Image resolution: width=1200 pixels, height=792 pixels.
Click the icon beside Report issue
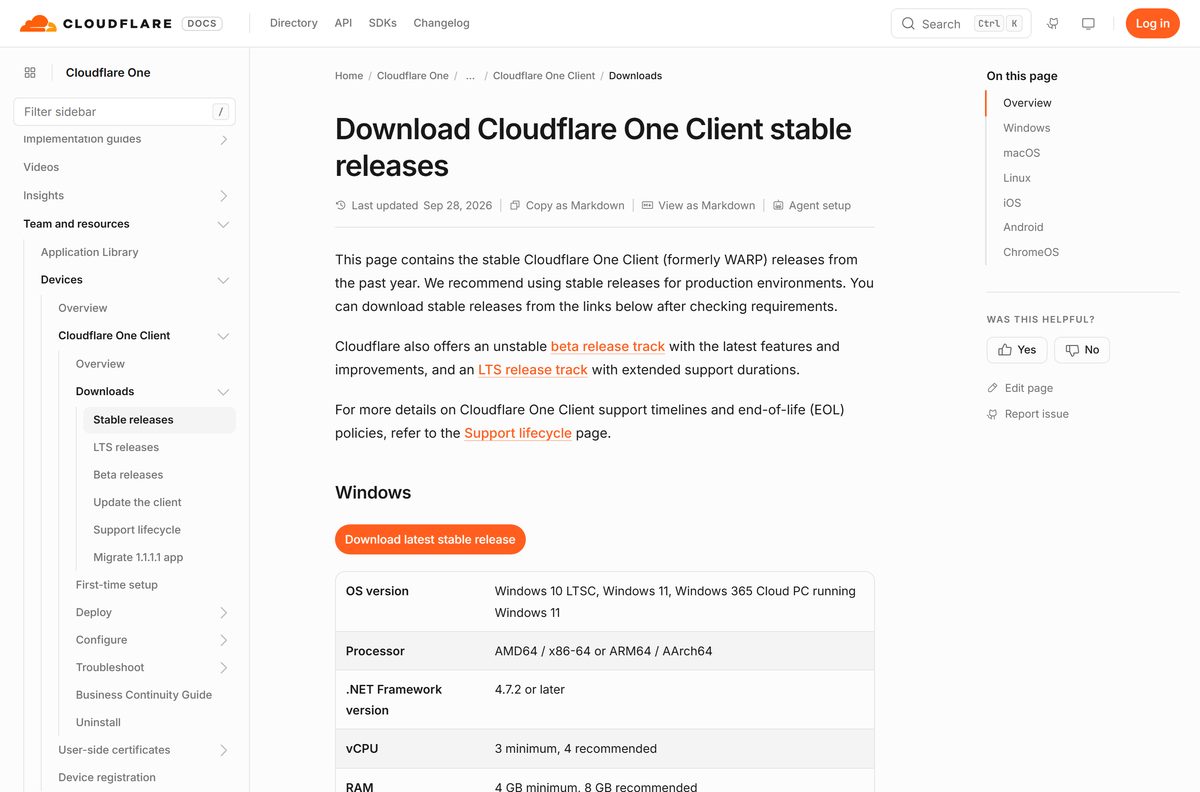click(992, 414)
